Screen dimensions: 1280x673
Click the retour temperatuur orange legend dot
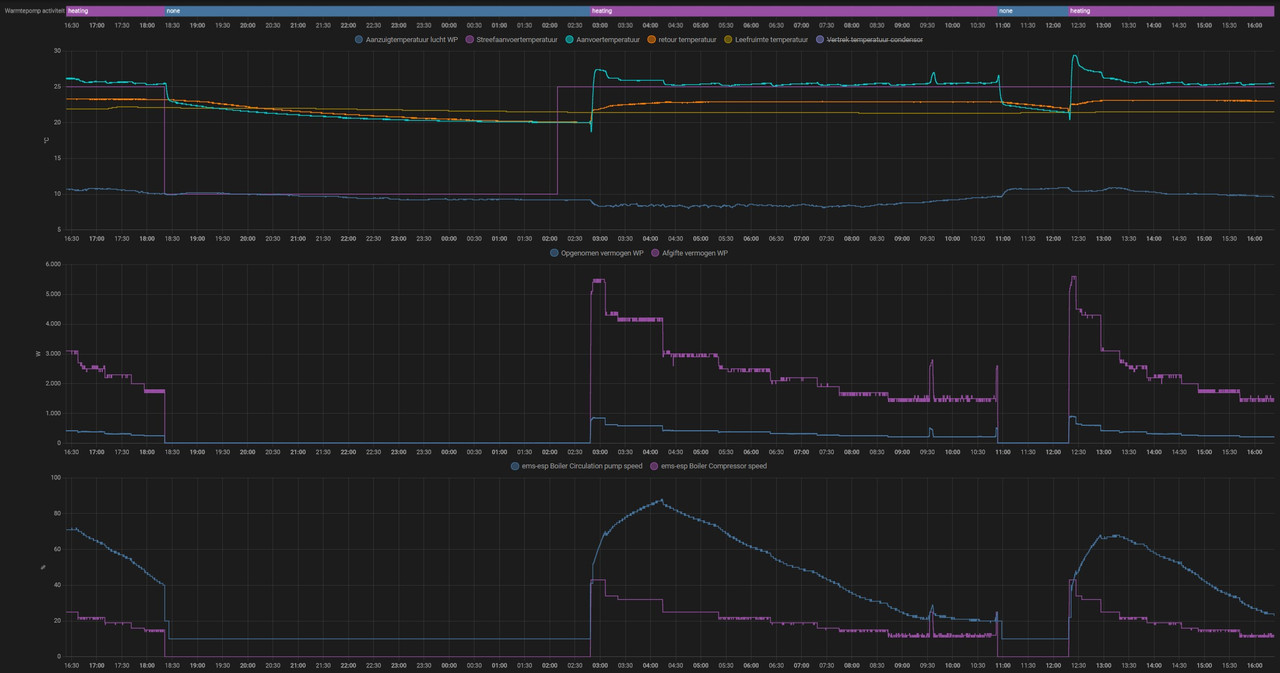coord(650,40)
